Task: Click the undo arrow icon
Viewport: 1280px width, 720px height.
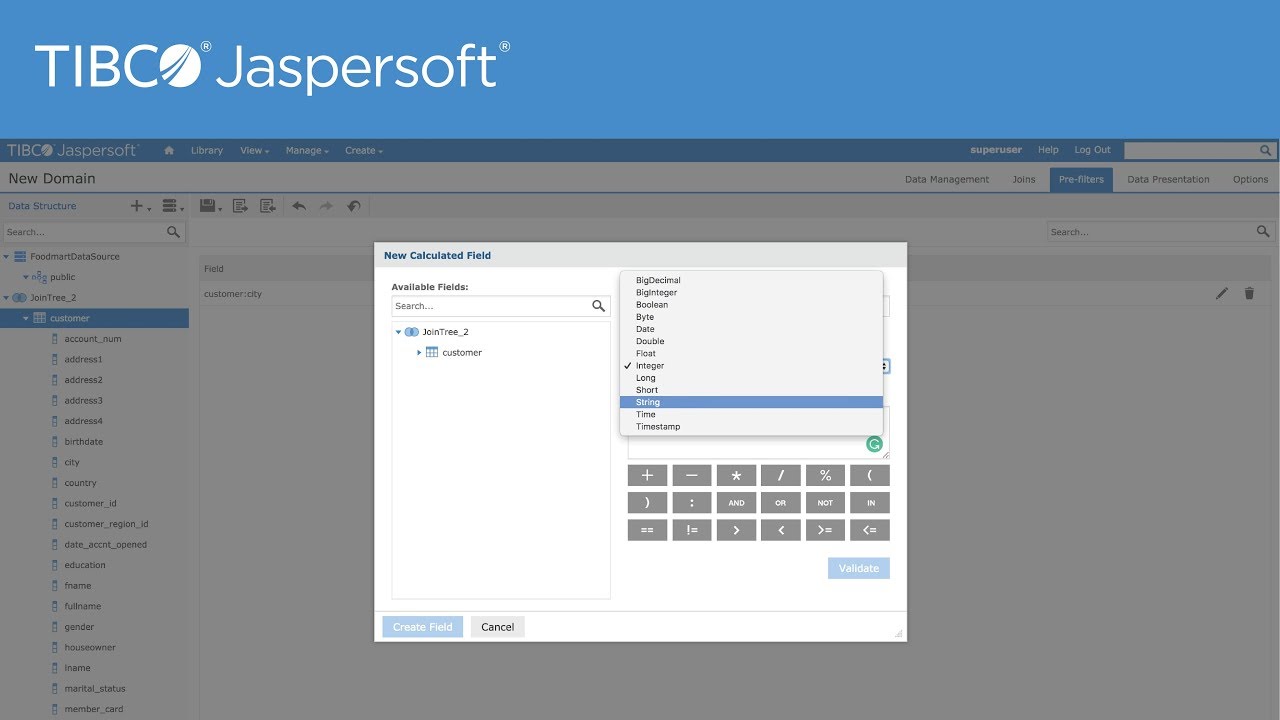Action: [299, 206]
